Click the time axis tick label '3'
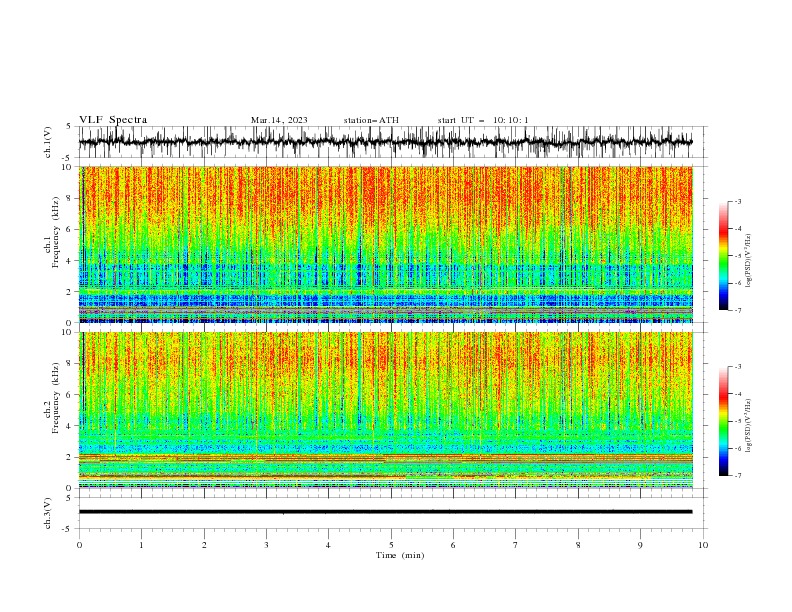 (x=266, y=545)
